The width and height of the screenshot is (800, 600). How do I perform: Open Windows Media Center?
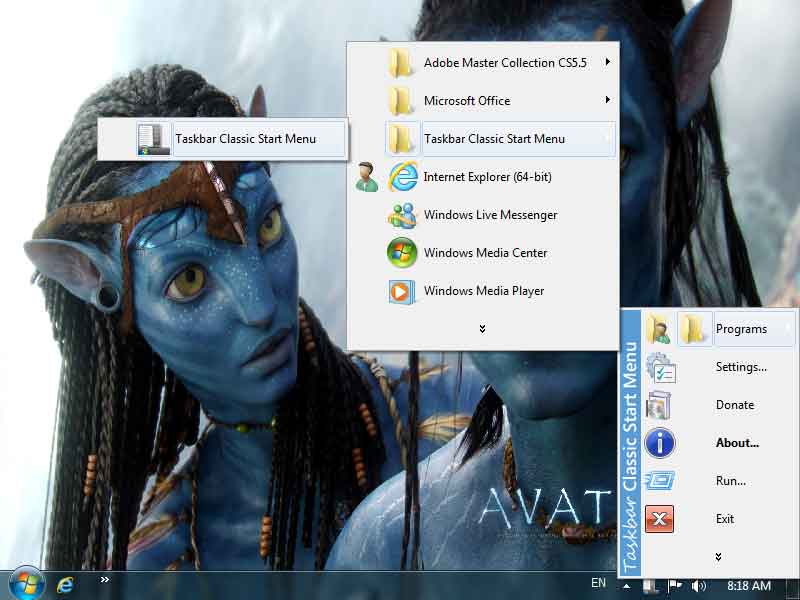click(483, 253)
